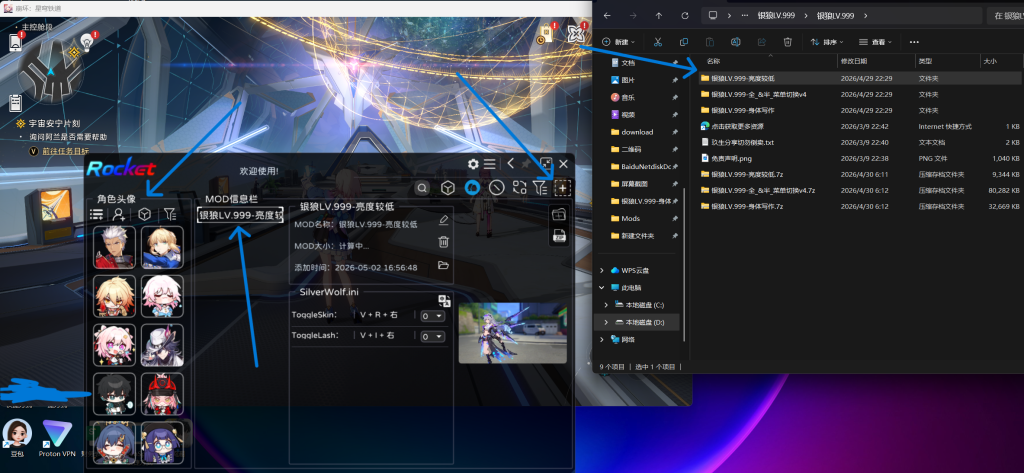Click the scan-frame refresh icon in Rocket toolbar

coord(519,188)
